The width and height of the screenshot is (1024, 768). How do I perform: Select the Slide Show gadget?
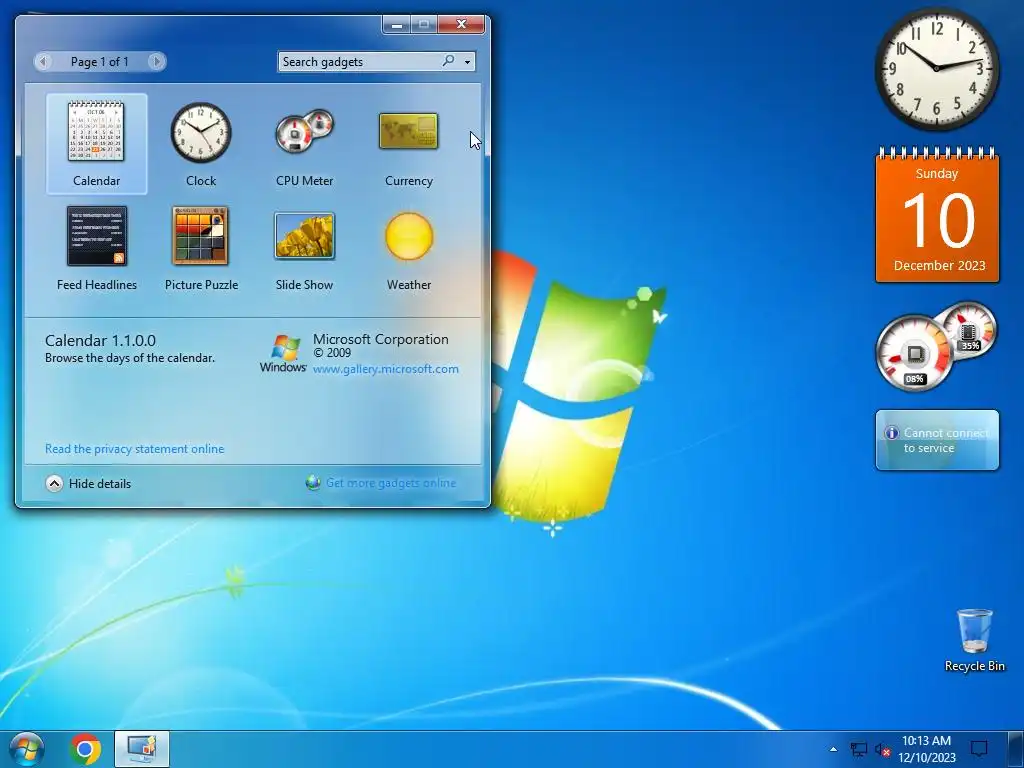pyautogui.click(x=304, y=236)
